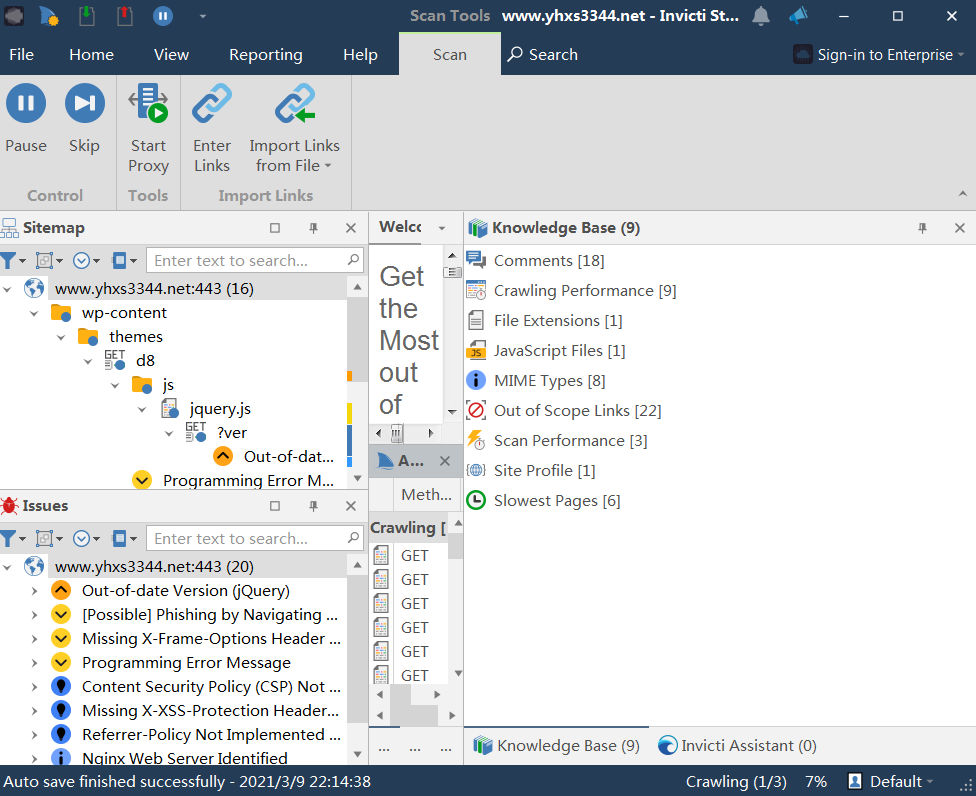Switch to the Home ribbon tab
Image resolution: width=976 pixels, height=796 pixels.
click(x=92, y=55)
